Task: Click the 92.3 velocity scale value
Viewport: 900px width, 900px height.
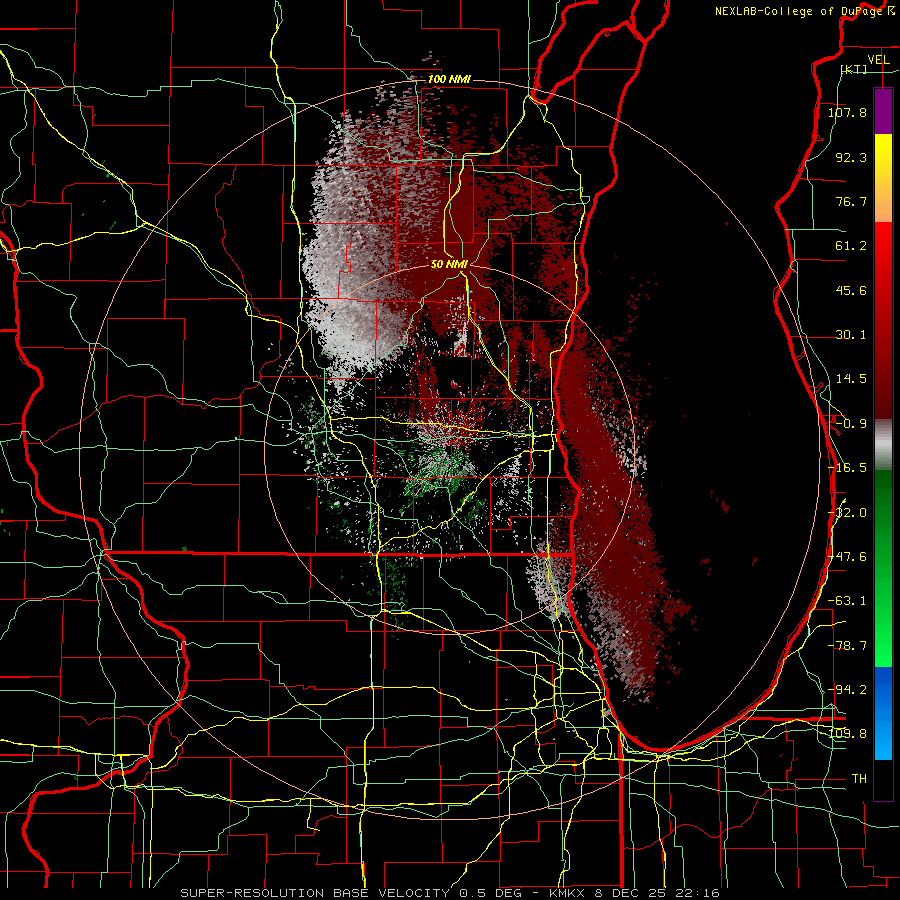Action: [x=851, y=157]
